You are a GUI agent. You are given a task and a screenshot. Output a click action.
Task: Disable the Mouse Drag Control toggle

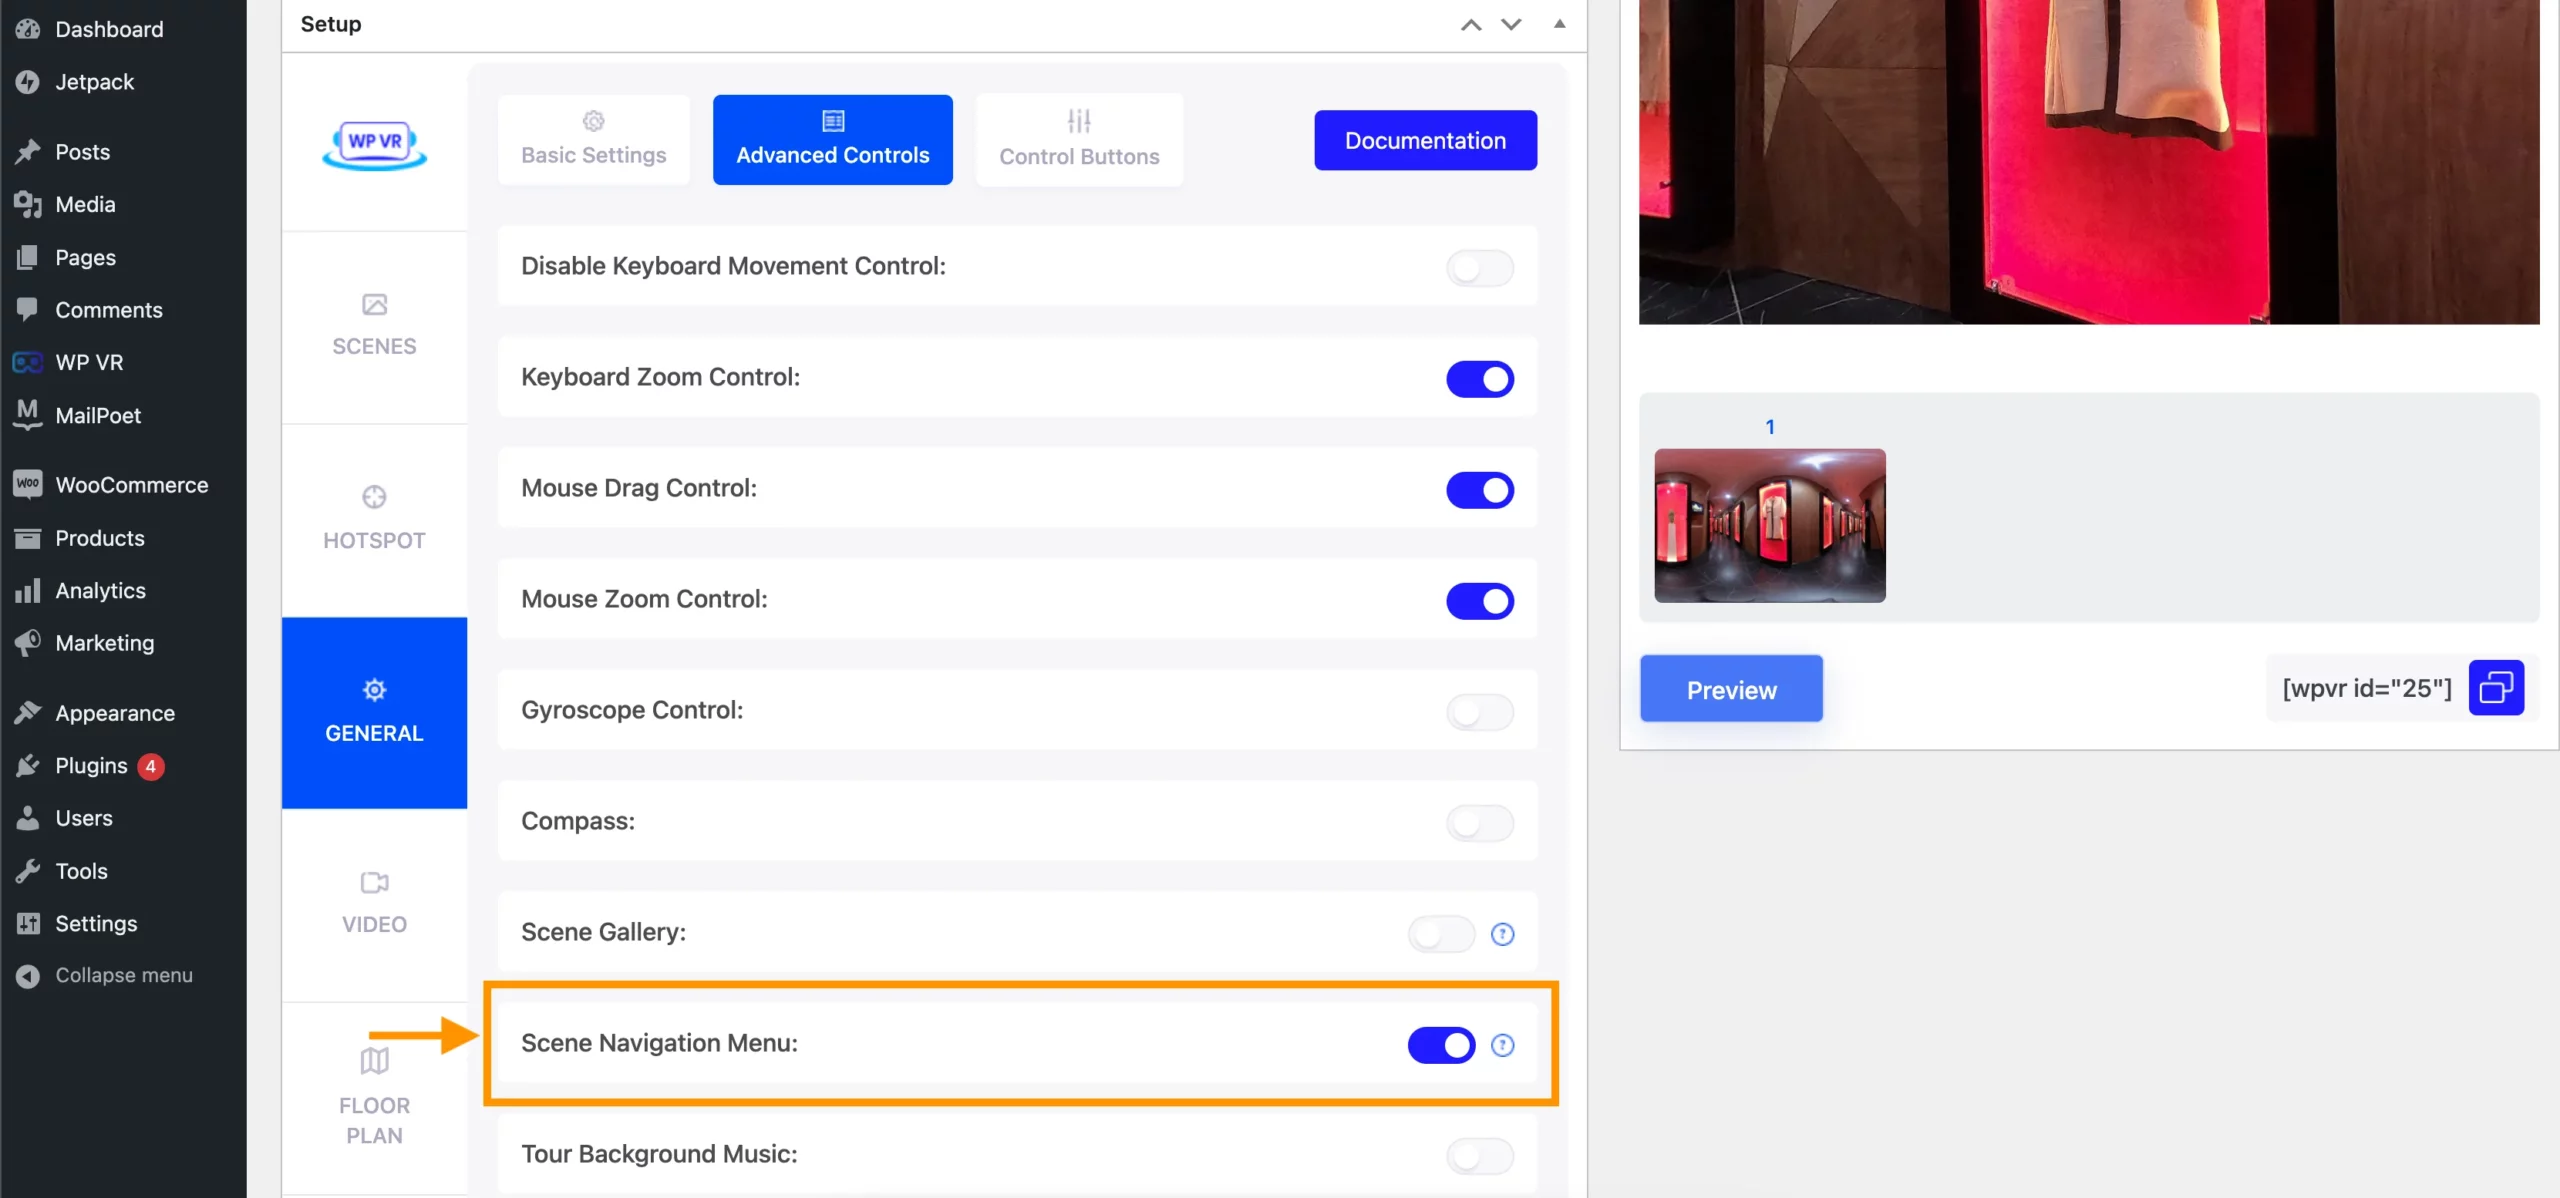[1479, 490]
